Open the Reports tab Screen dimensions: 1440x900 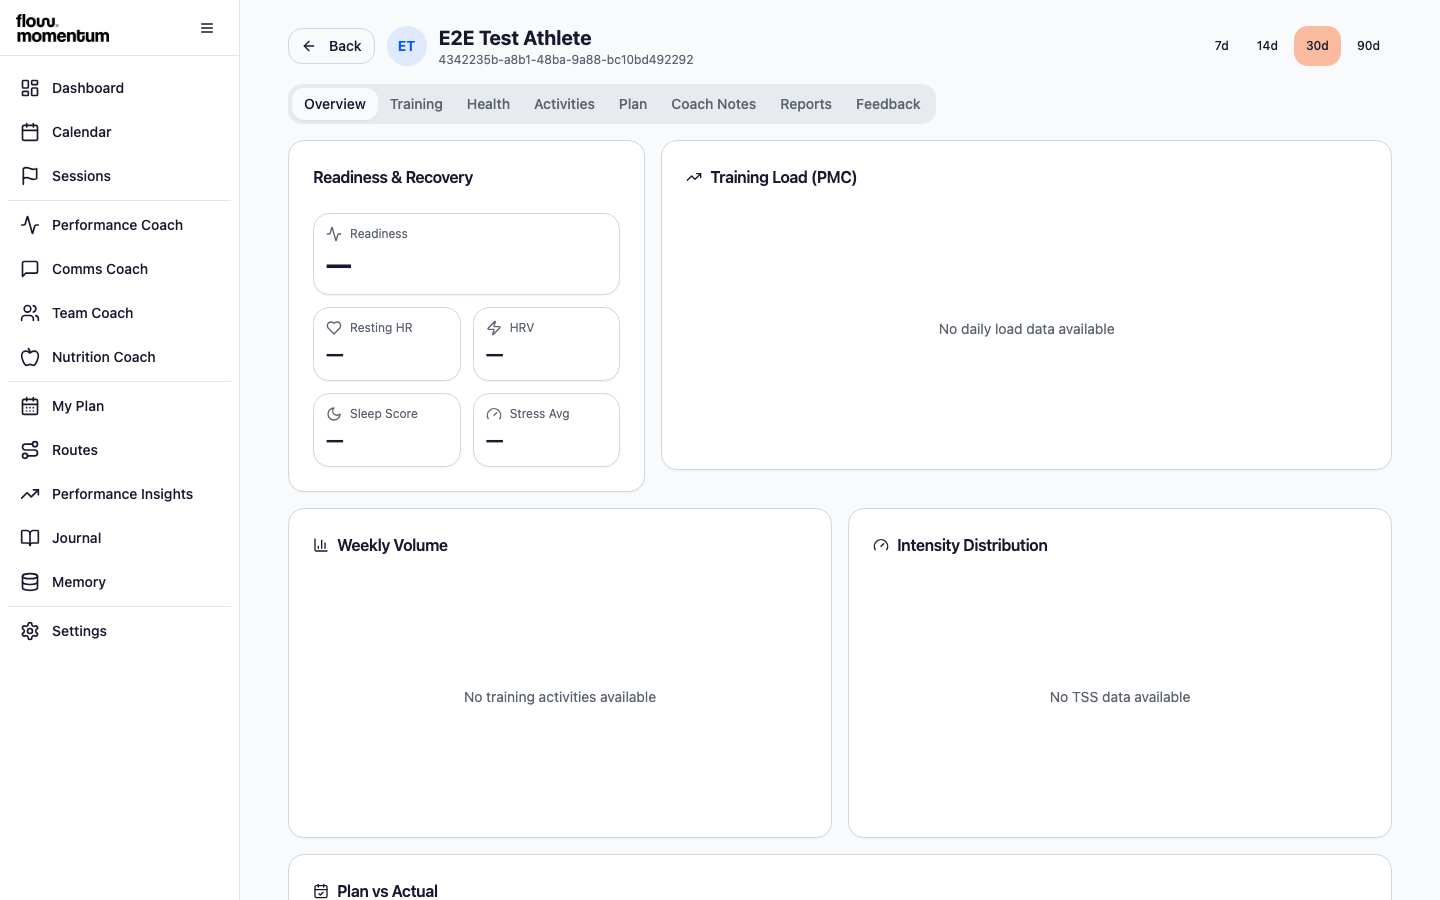point(806,104)
